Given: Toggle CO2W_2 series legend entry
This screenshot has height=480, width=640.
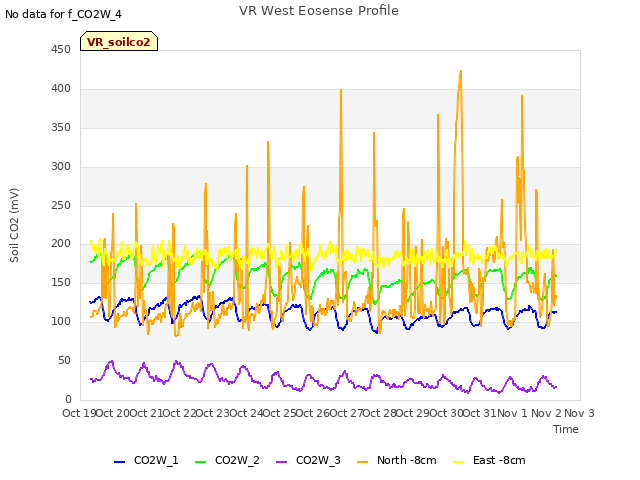Looking at the screenshot, I should tap(227, 460).
